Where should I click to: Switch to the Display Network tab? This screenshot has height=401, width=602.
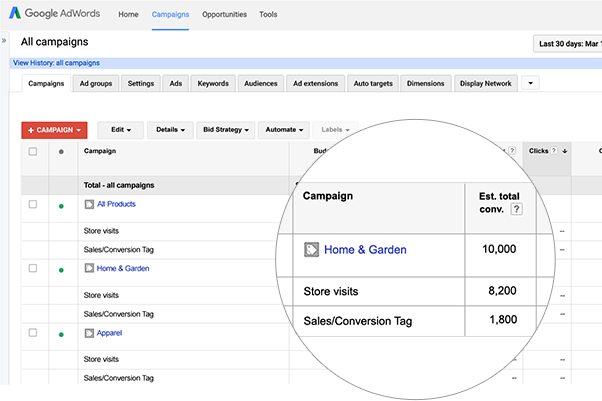[x=486, y=83]
